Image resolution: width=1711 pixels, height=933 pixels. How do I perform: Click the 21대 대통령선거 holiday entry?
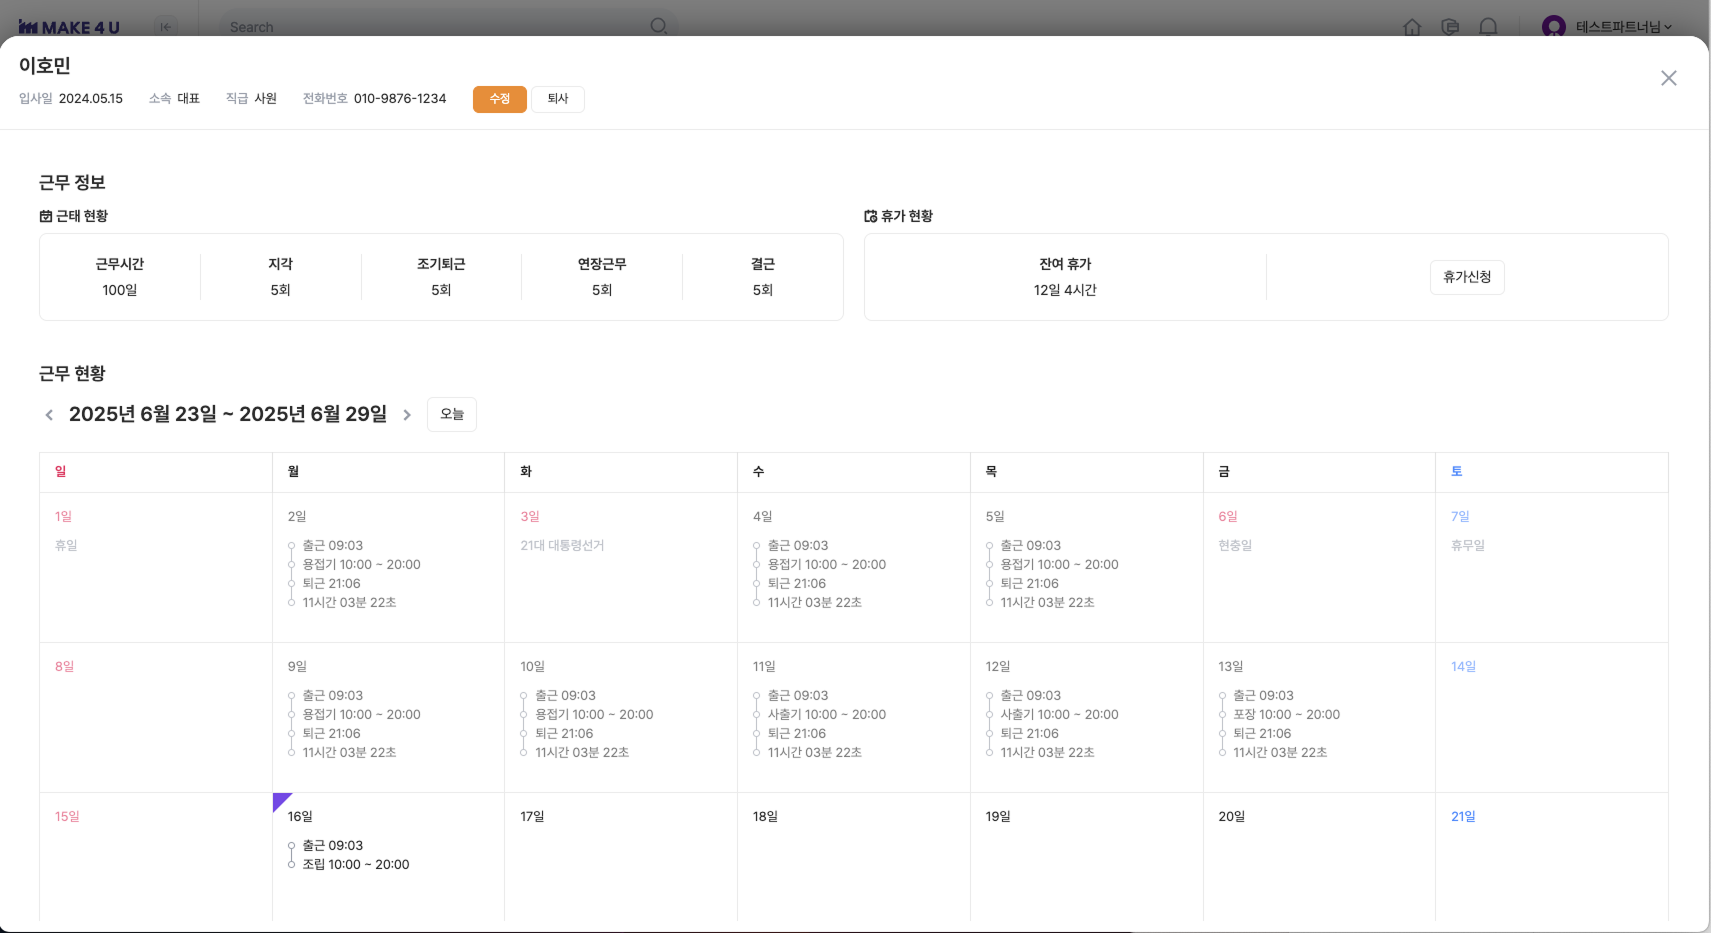click(x=562, y=546)
